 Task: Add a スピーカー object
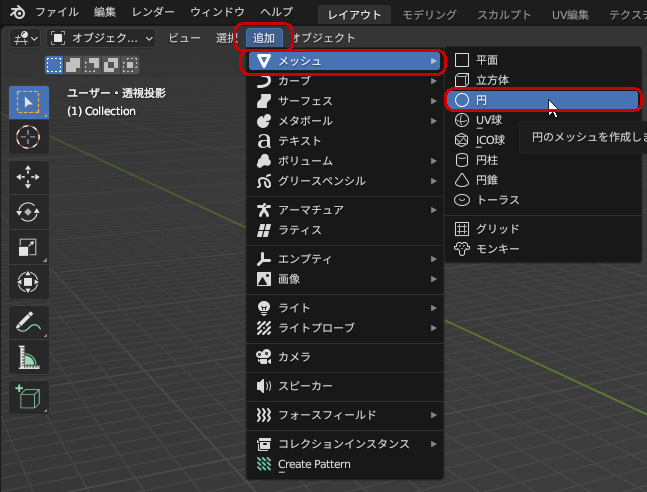(x=345, y=386)
